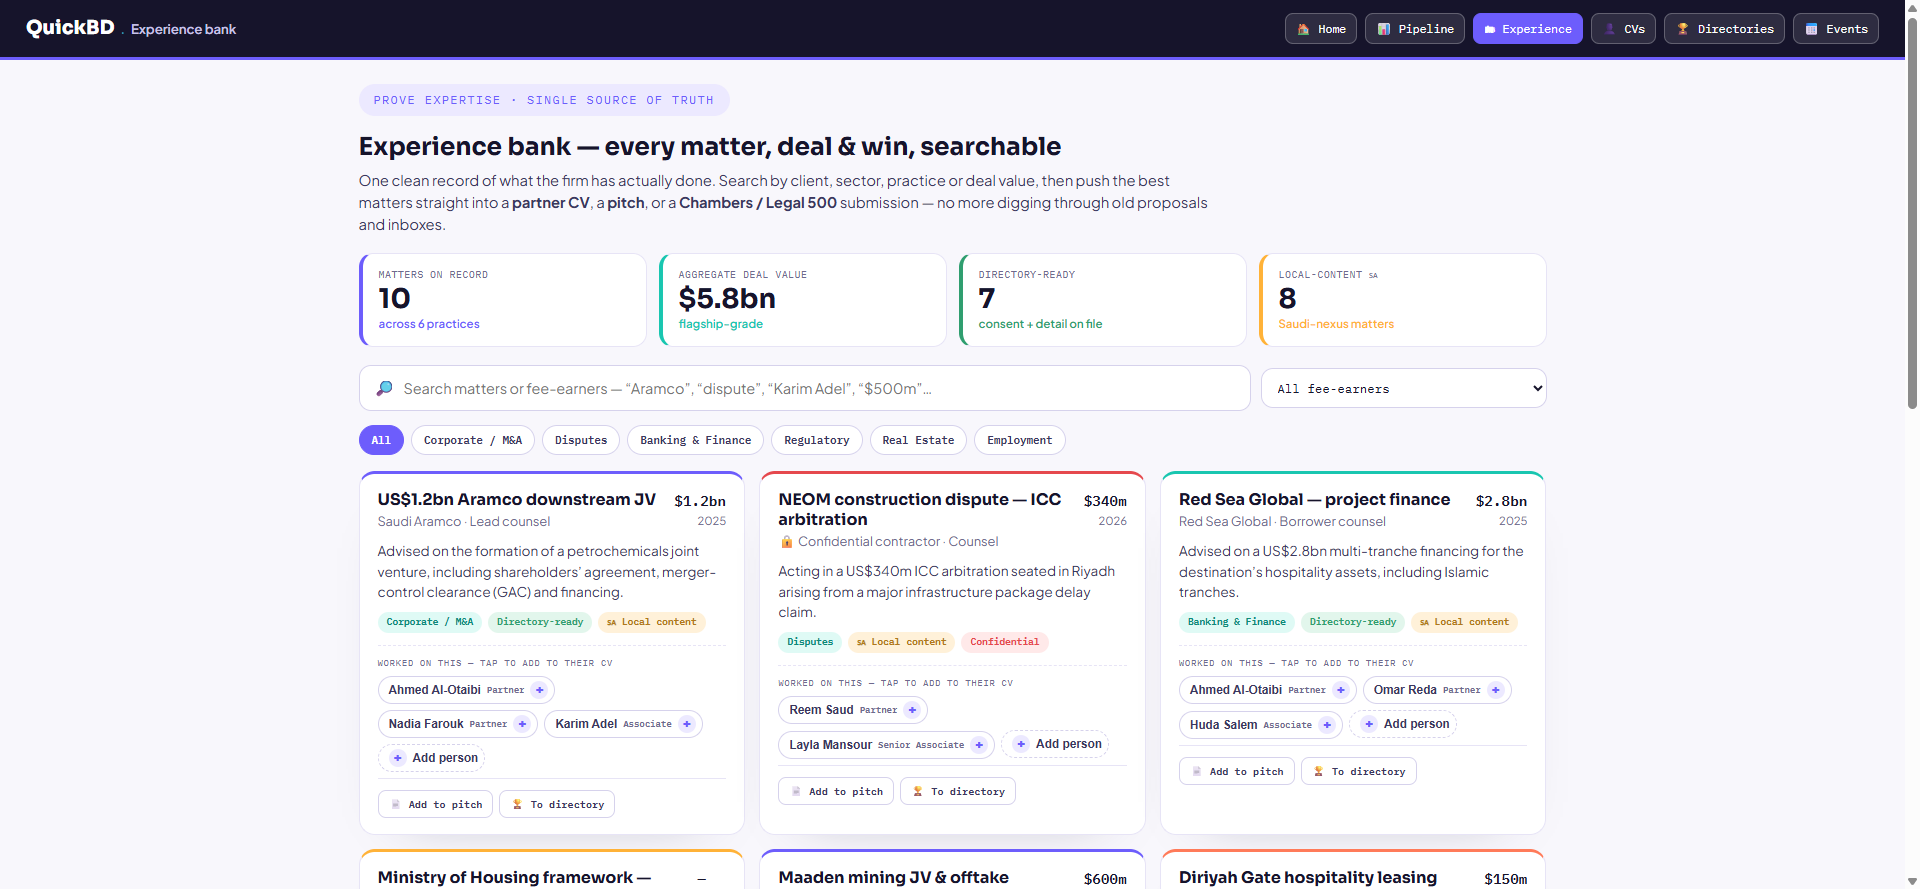Open the Local-Content stat card
Viewport: 1920px width, 889px height.
(1403, 300)
